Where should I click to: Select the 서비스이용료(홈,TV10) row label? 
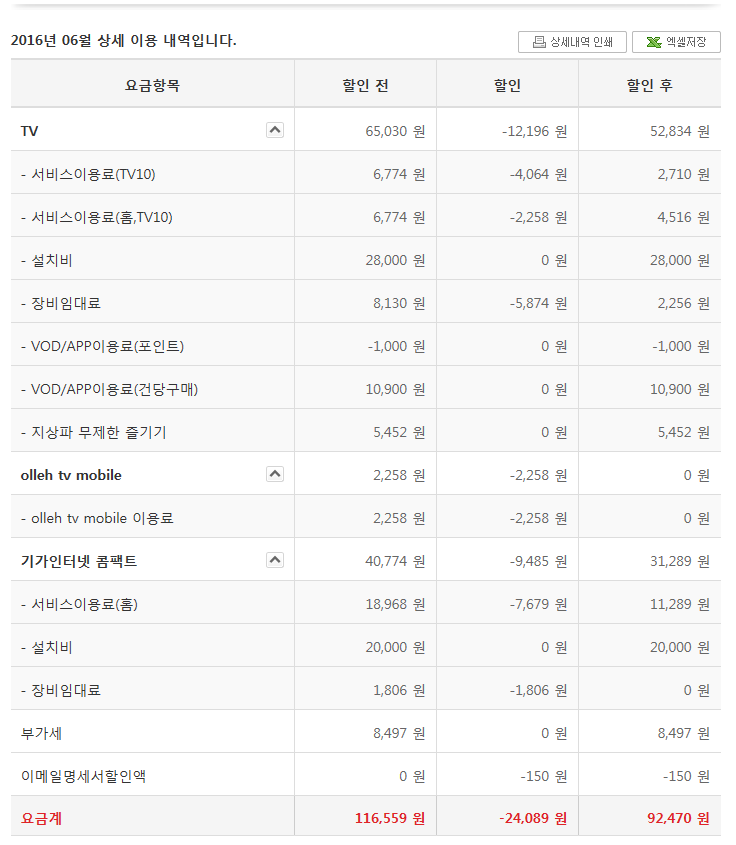(97, 217)
